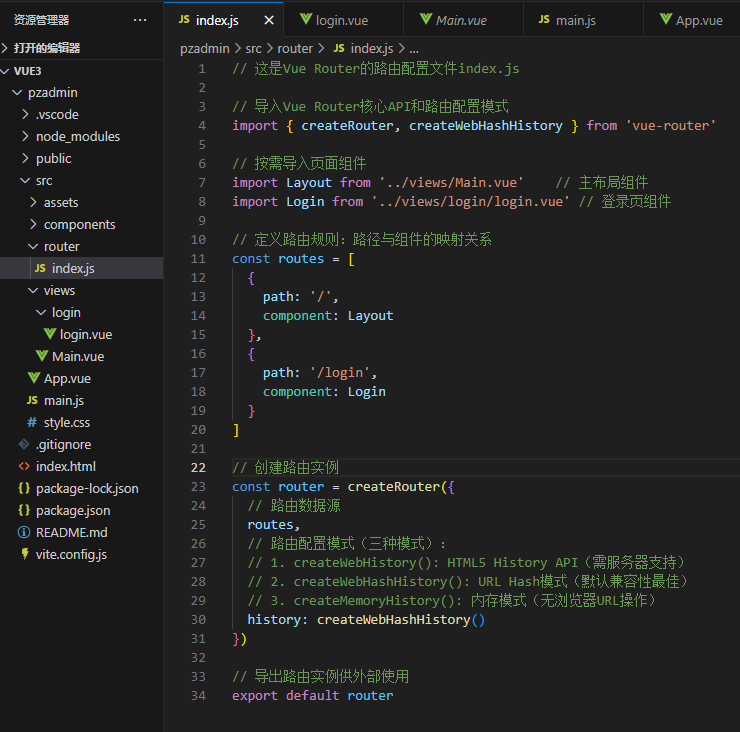Collapse the router folder chevron
Image resolution: width=740 pixels, height=732 pixels.
point(33,246)
